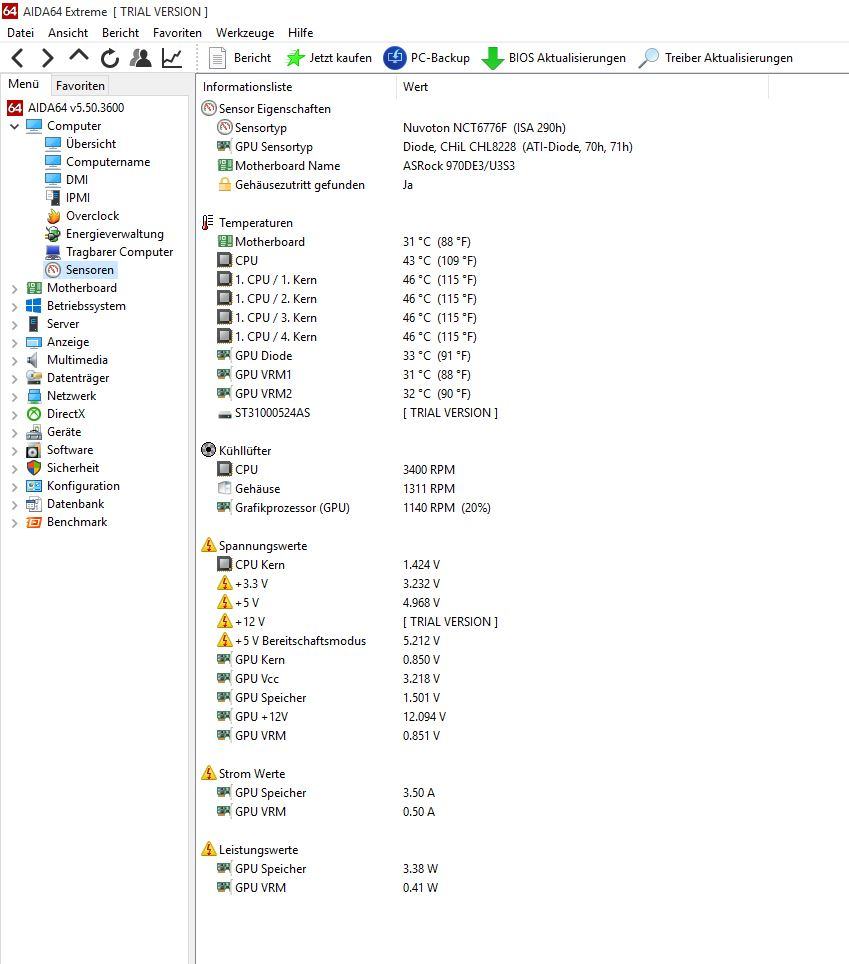Expand the Anzeige tree node

pyautogui.click(x=14, y=342)
